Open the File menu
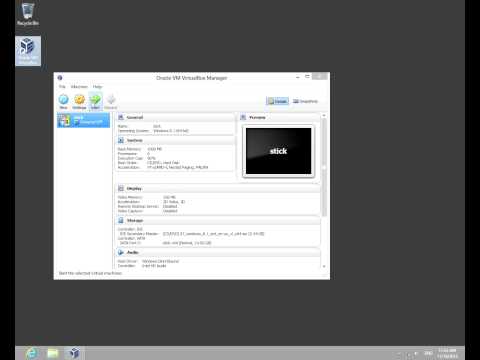This screenshot has width=480, height=360. point(62,87)
